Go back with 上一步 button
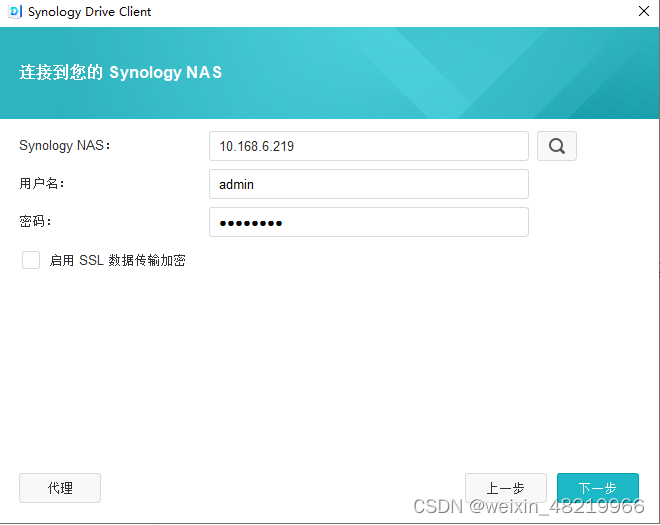The width and height of the screenshot is (660, 525). 506,488
